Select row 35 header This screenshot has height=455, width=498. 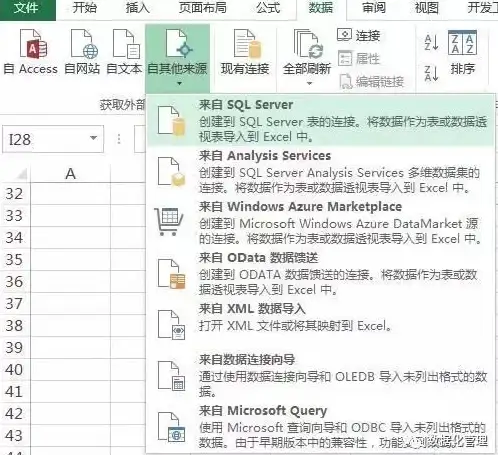coord(15,260)
